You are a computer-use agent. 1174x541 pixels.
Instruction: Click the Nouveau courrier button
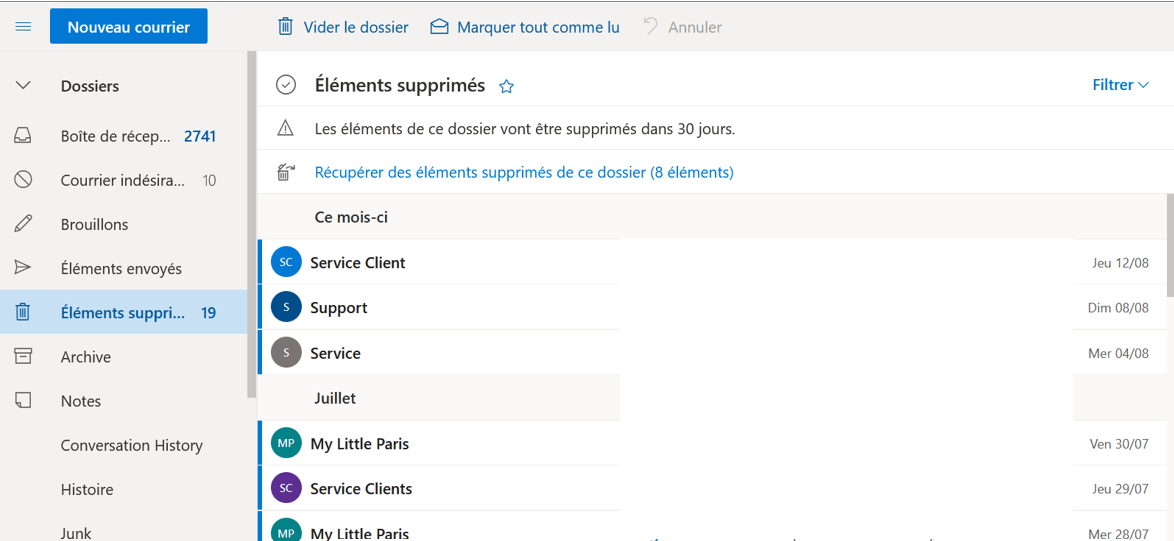(129, 27)
